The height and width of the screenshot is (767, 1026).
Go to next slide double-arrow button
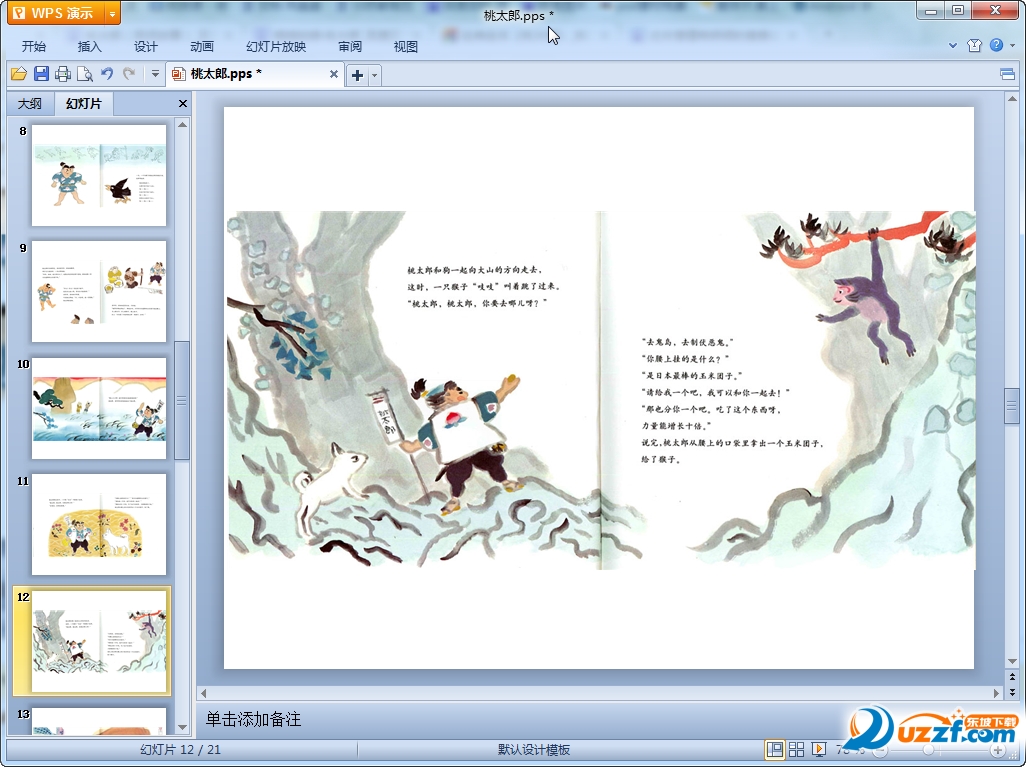click(1012, 691)
